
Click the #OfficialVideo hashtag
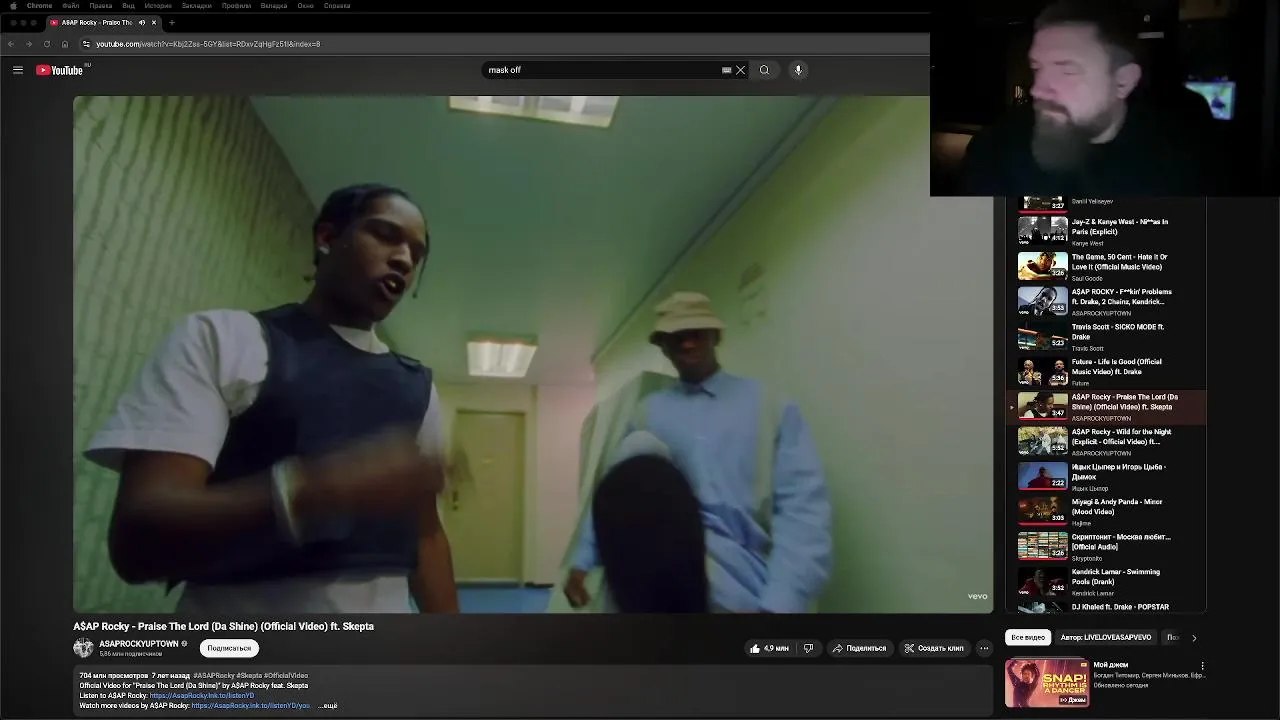tap(287, 676)
